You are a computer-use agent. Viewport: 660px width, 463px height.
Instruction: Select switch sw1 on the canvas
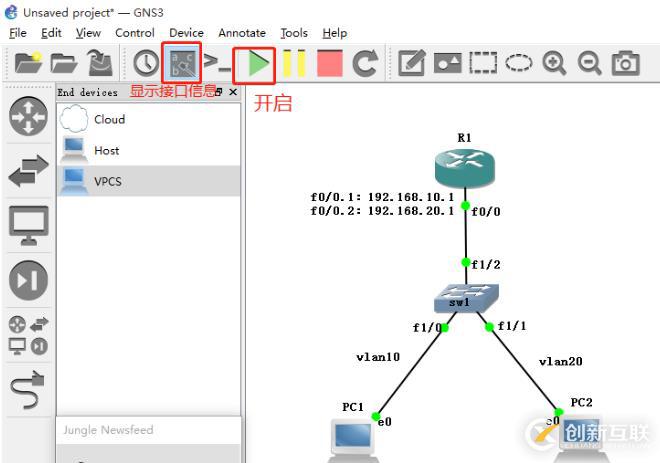(466, 298)
